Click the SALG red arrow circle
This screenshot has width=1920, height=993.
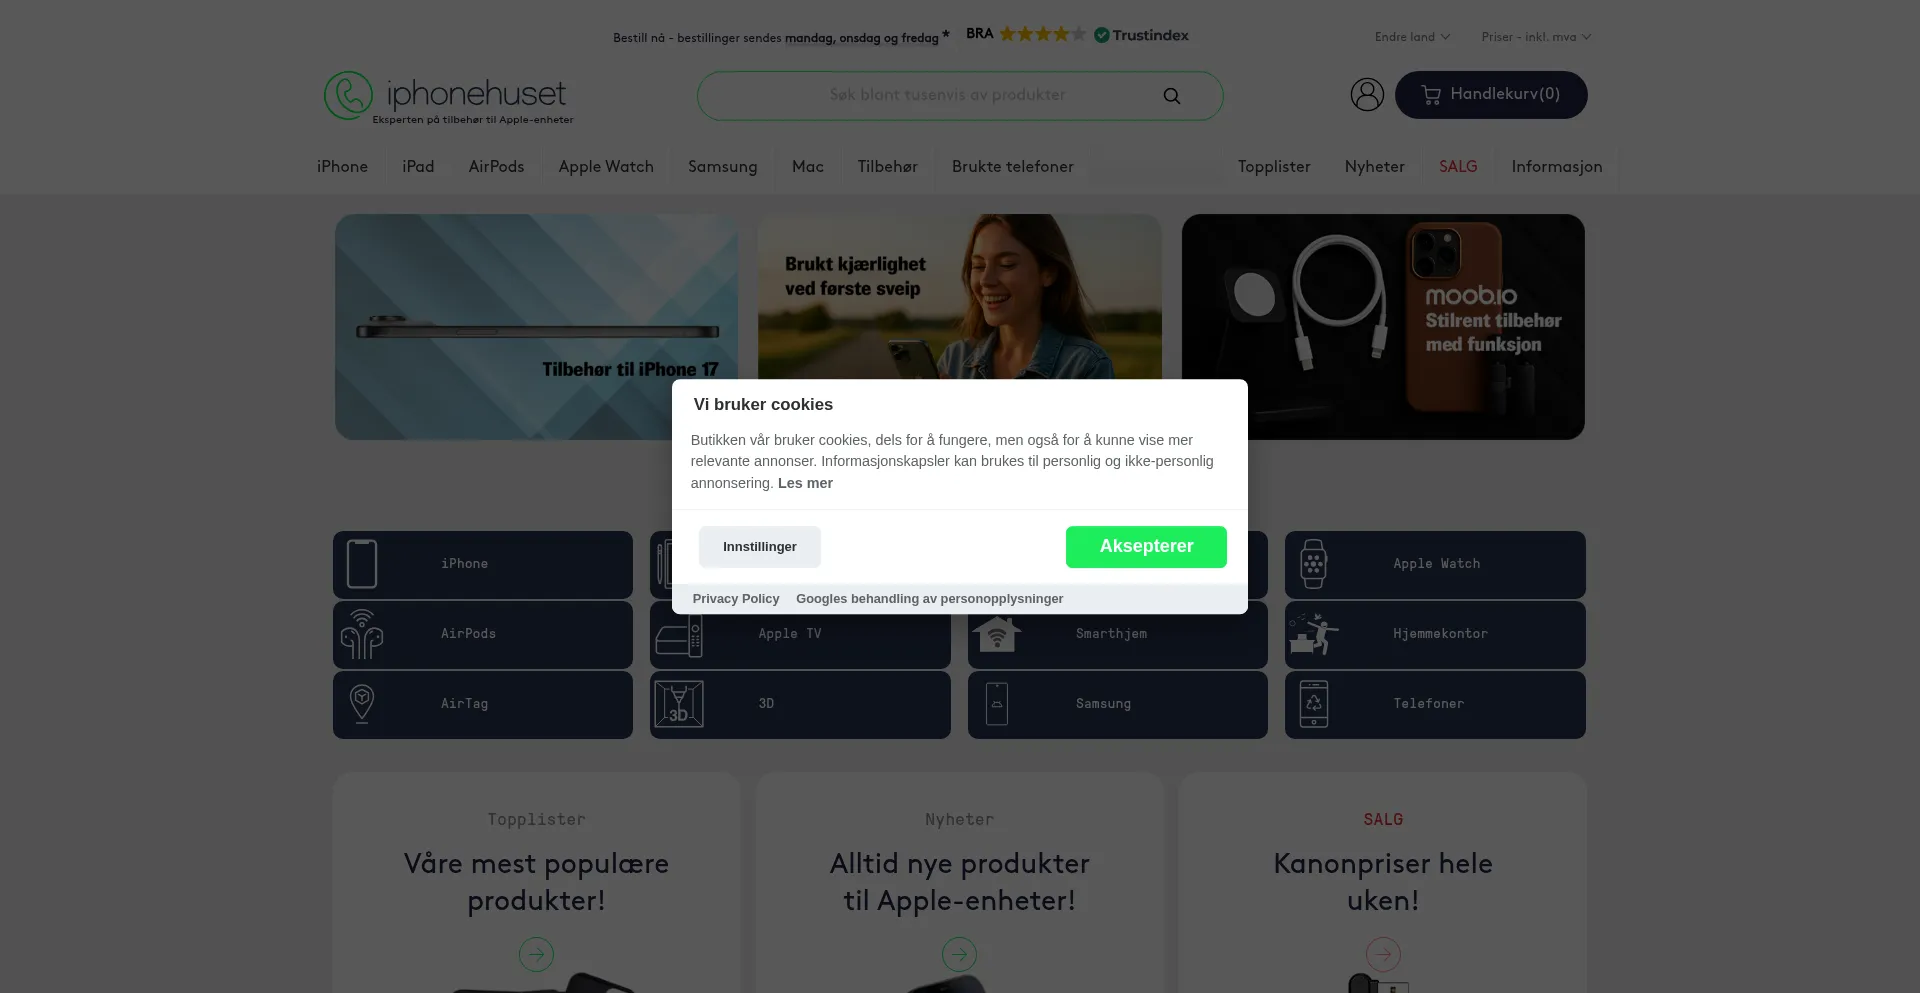(1383, 954)
